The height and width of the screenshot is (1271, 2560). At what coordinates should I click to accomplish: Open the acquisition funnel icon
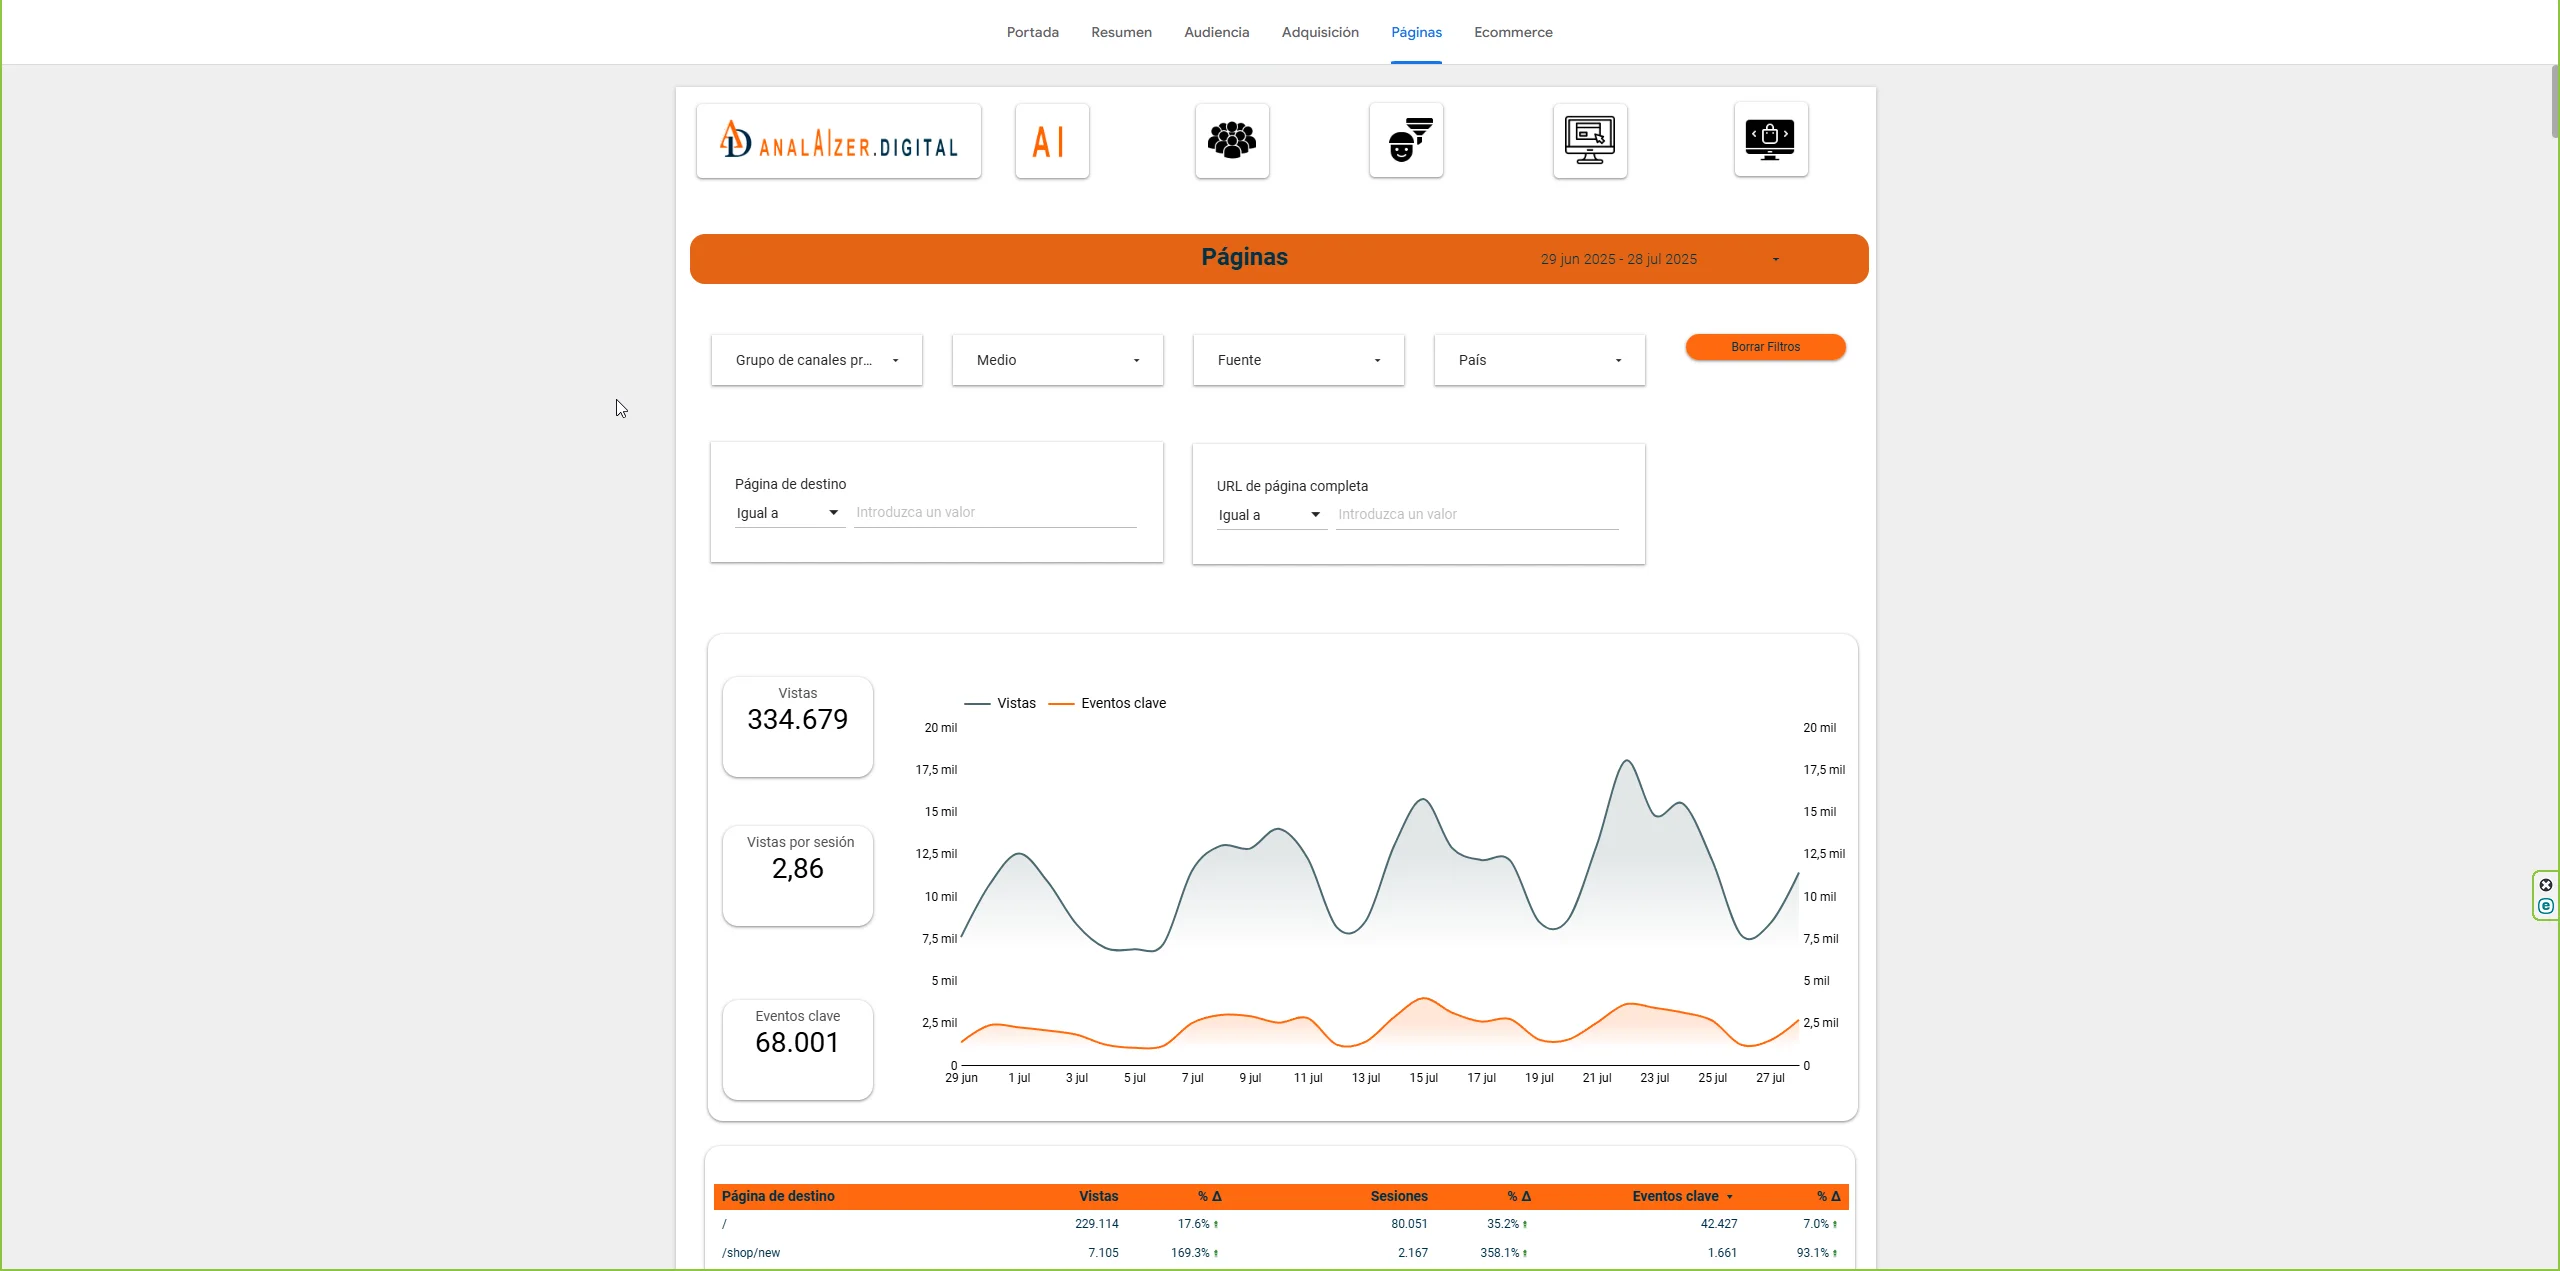pos(1405,141)
